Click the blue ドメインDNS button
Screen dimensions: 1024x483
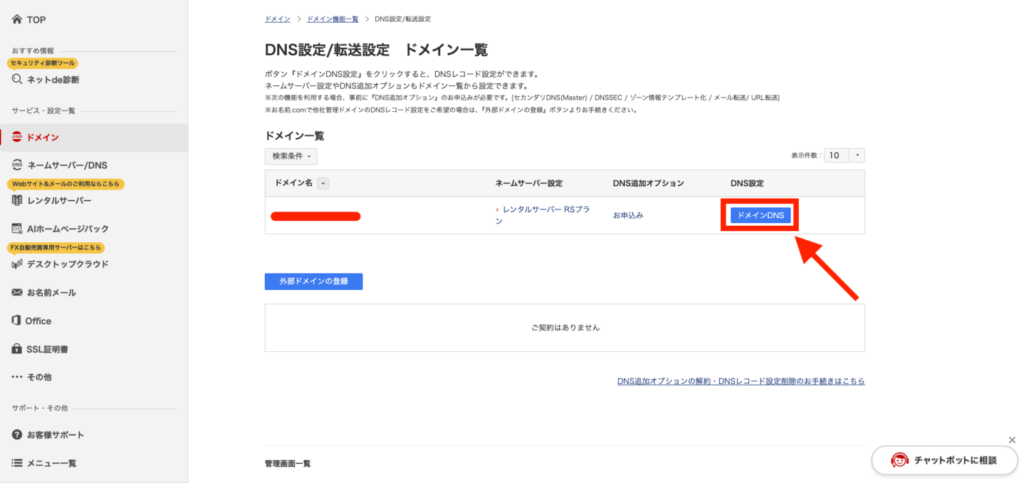pyautogui.click(x=760, y=215)
